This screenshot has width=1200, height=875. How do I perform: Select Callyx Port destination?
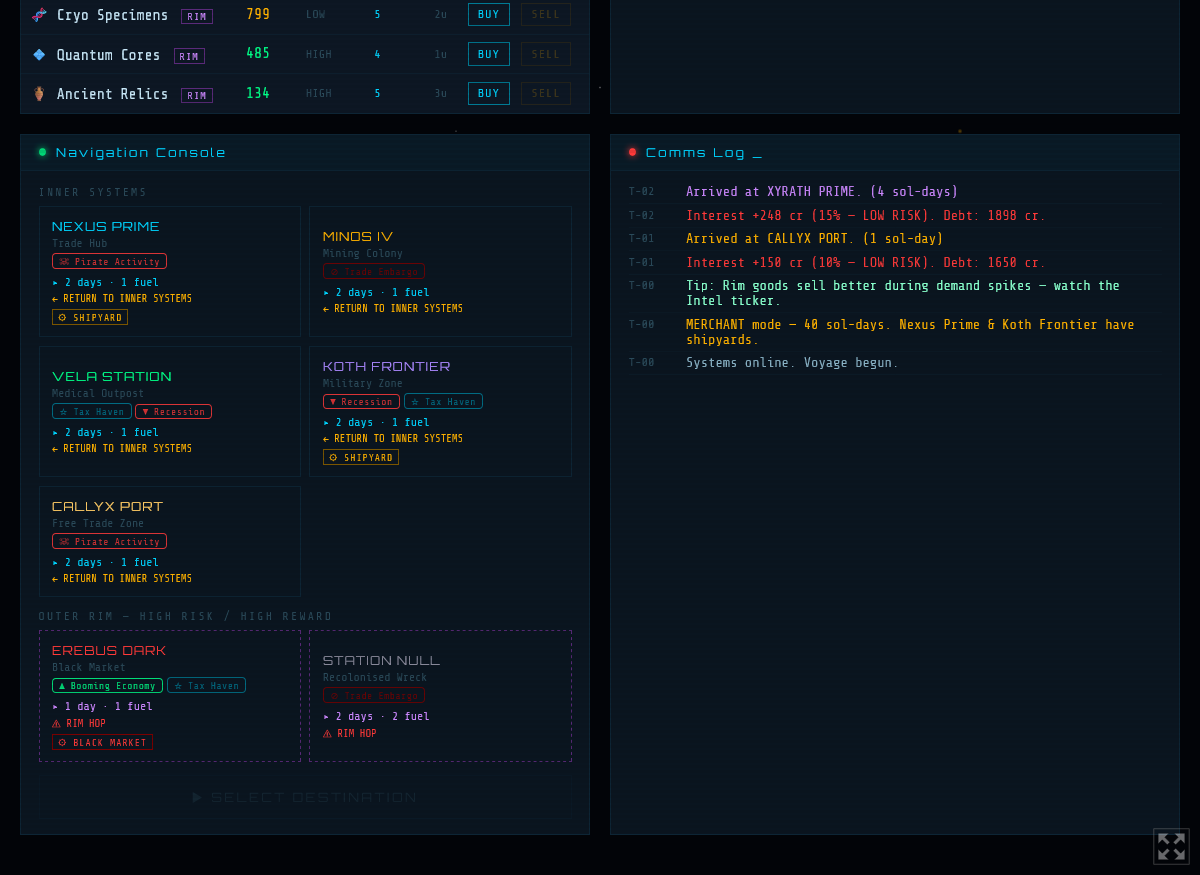coord(170,542)
